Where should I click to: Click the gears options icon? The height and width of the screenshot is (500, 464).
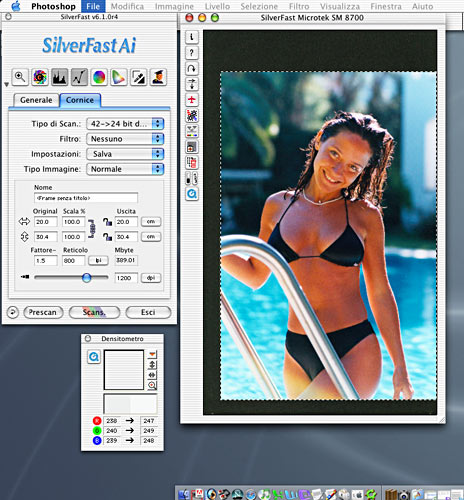coord(192,115)
